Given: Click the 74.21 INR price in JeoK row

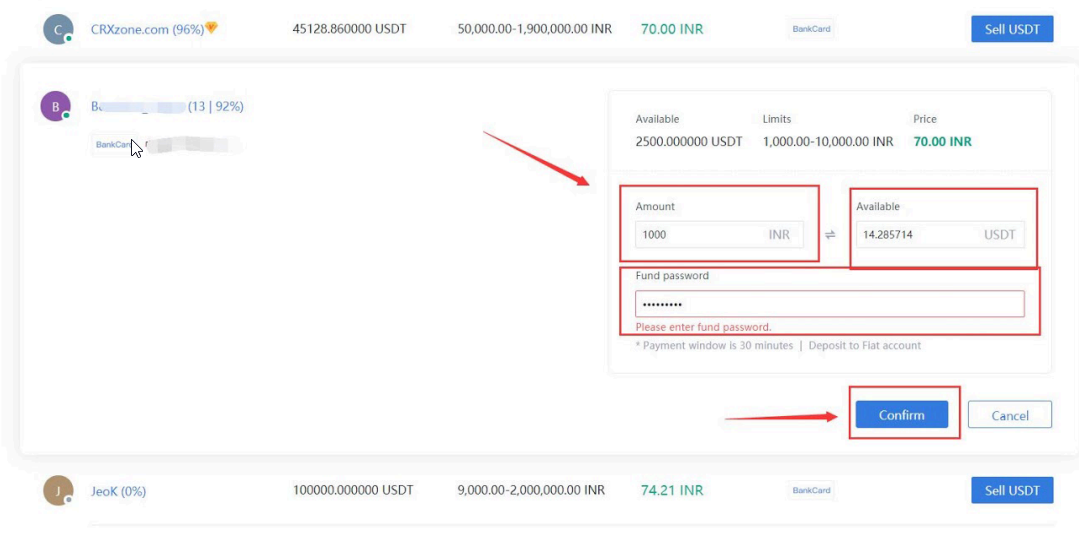Looking at the screenshot, I should tap(671, 490).
